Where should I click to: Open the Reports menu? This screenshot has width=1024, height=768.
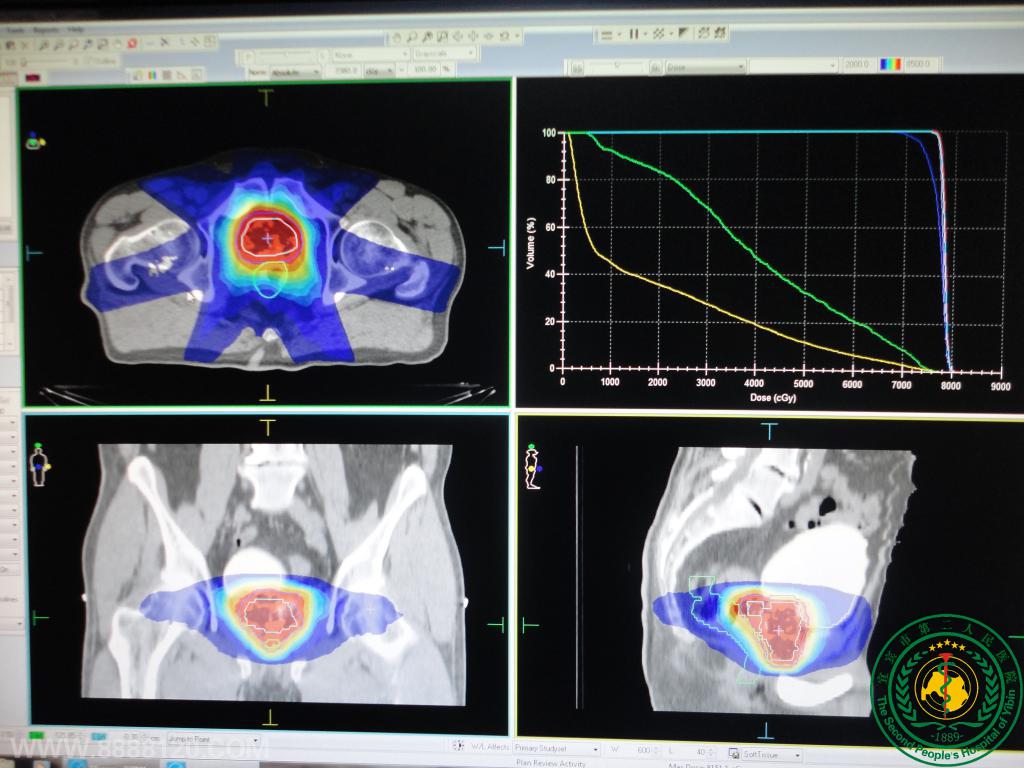(46, 29)
